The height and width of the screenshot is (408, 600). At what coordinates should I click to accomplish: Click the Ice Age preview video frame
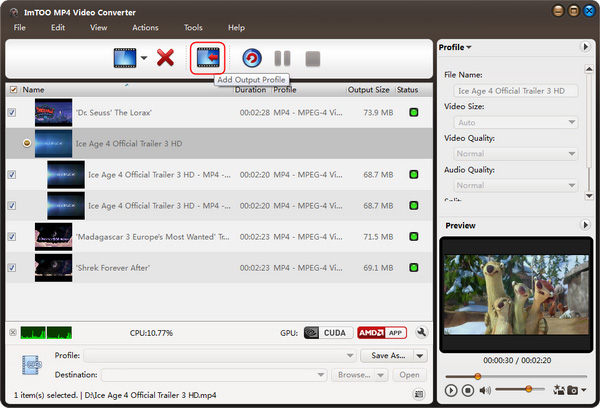tap(516, 295)
